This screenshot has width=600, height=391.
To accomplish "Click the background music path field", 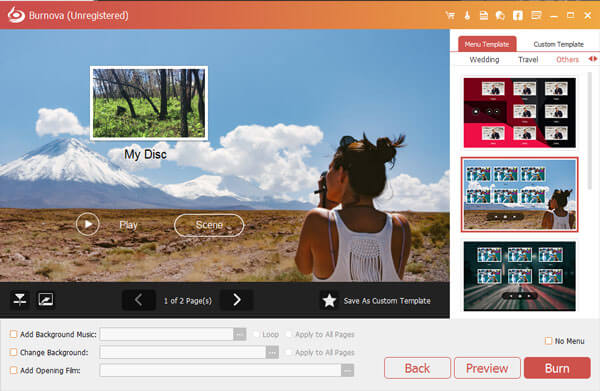I will [x=167, y=334].
